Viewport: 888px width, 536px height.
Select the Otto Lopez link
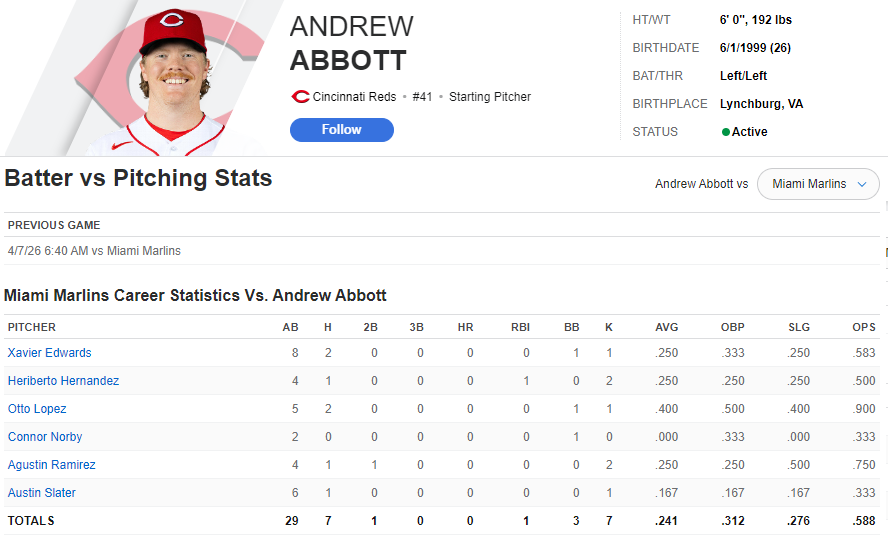(x=36, y=409)
